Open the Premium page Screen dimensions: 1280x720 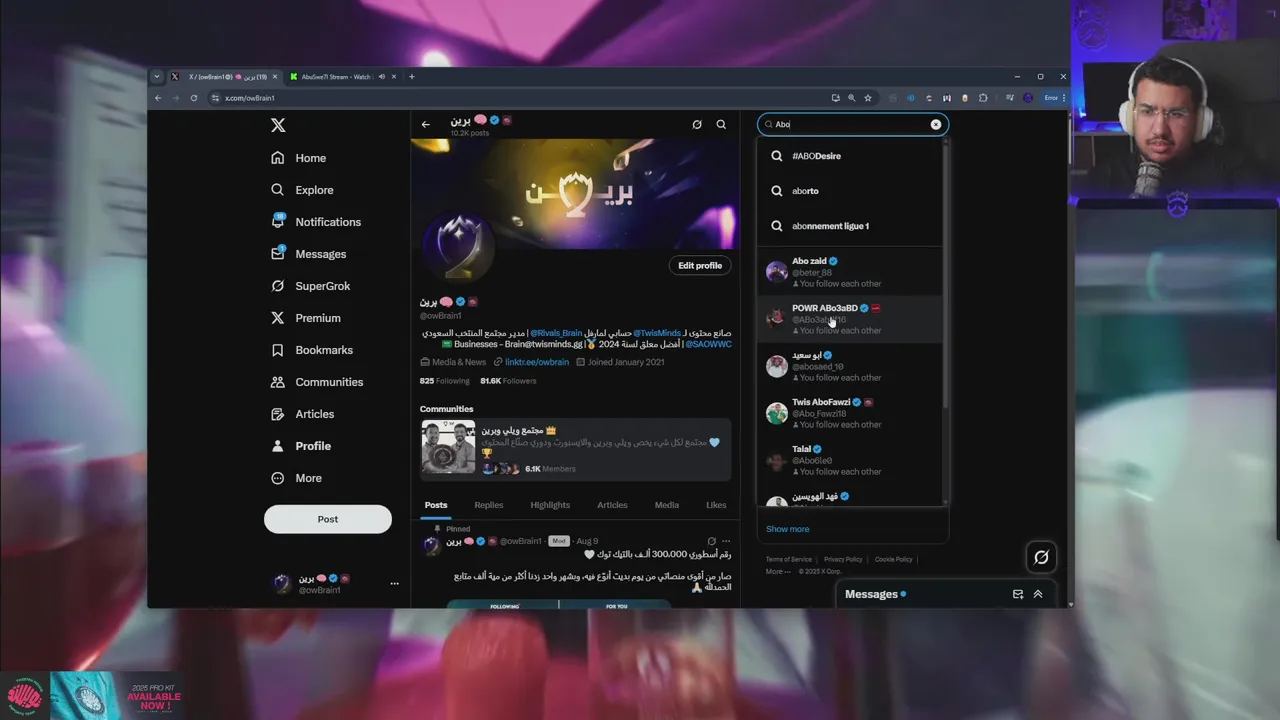coord(306,318)
